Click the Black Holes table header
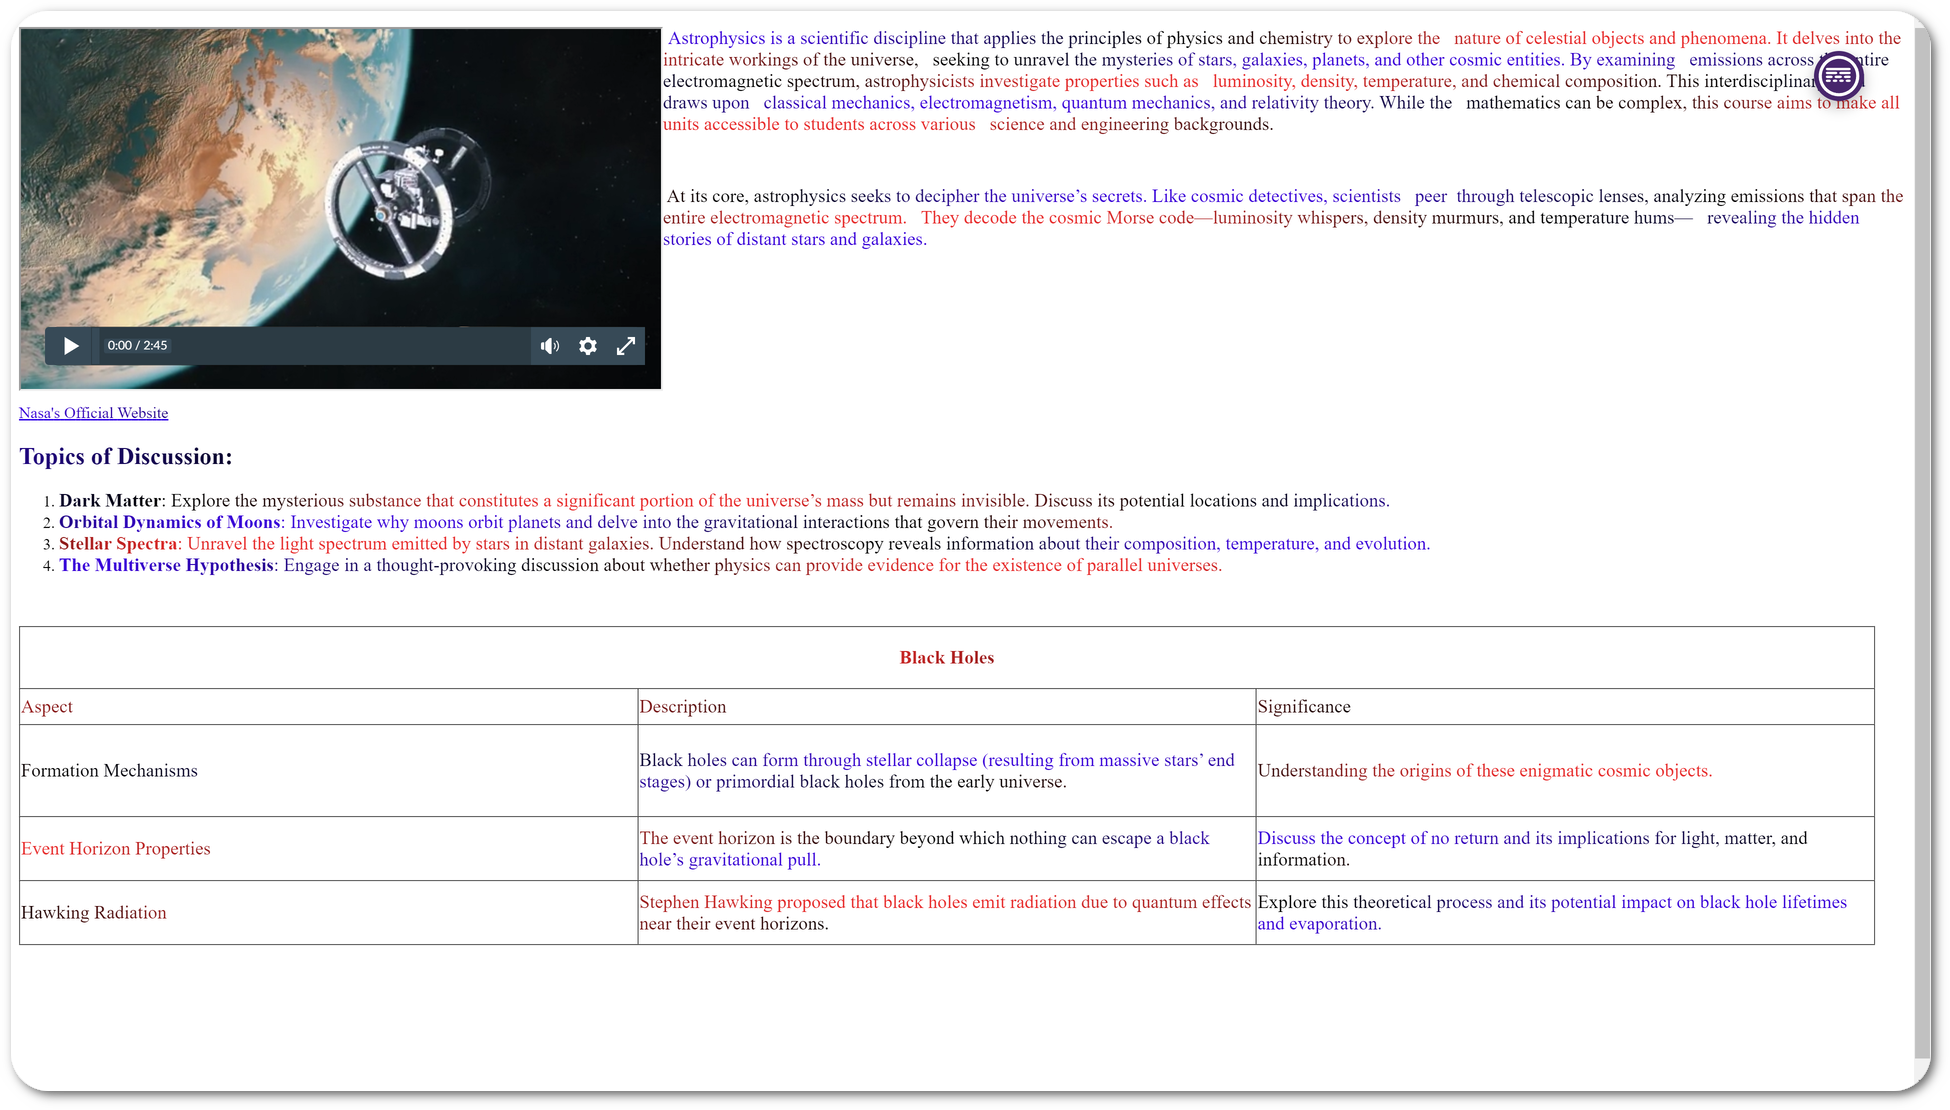 click(x=946, y=658)
